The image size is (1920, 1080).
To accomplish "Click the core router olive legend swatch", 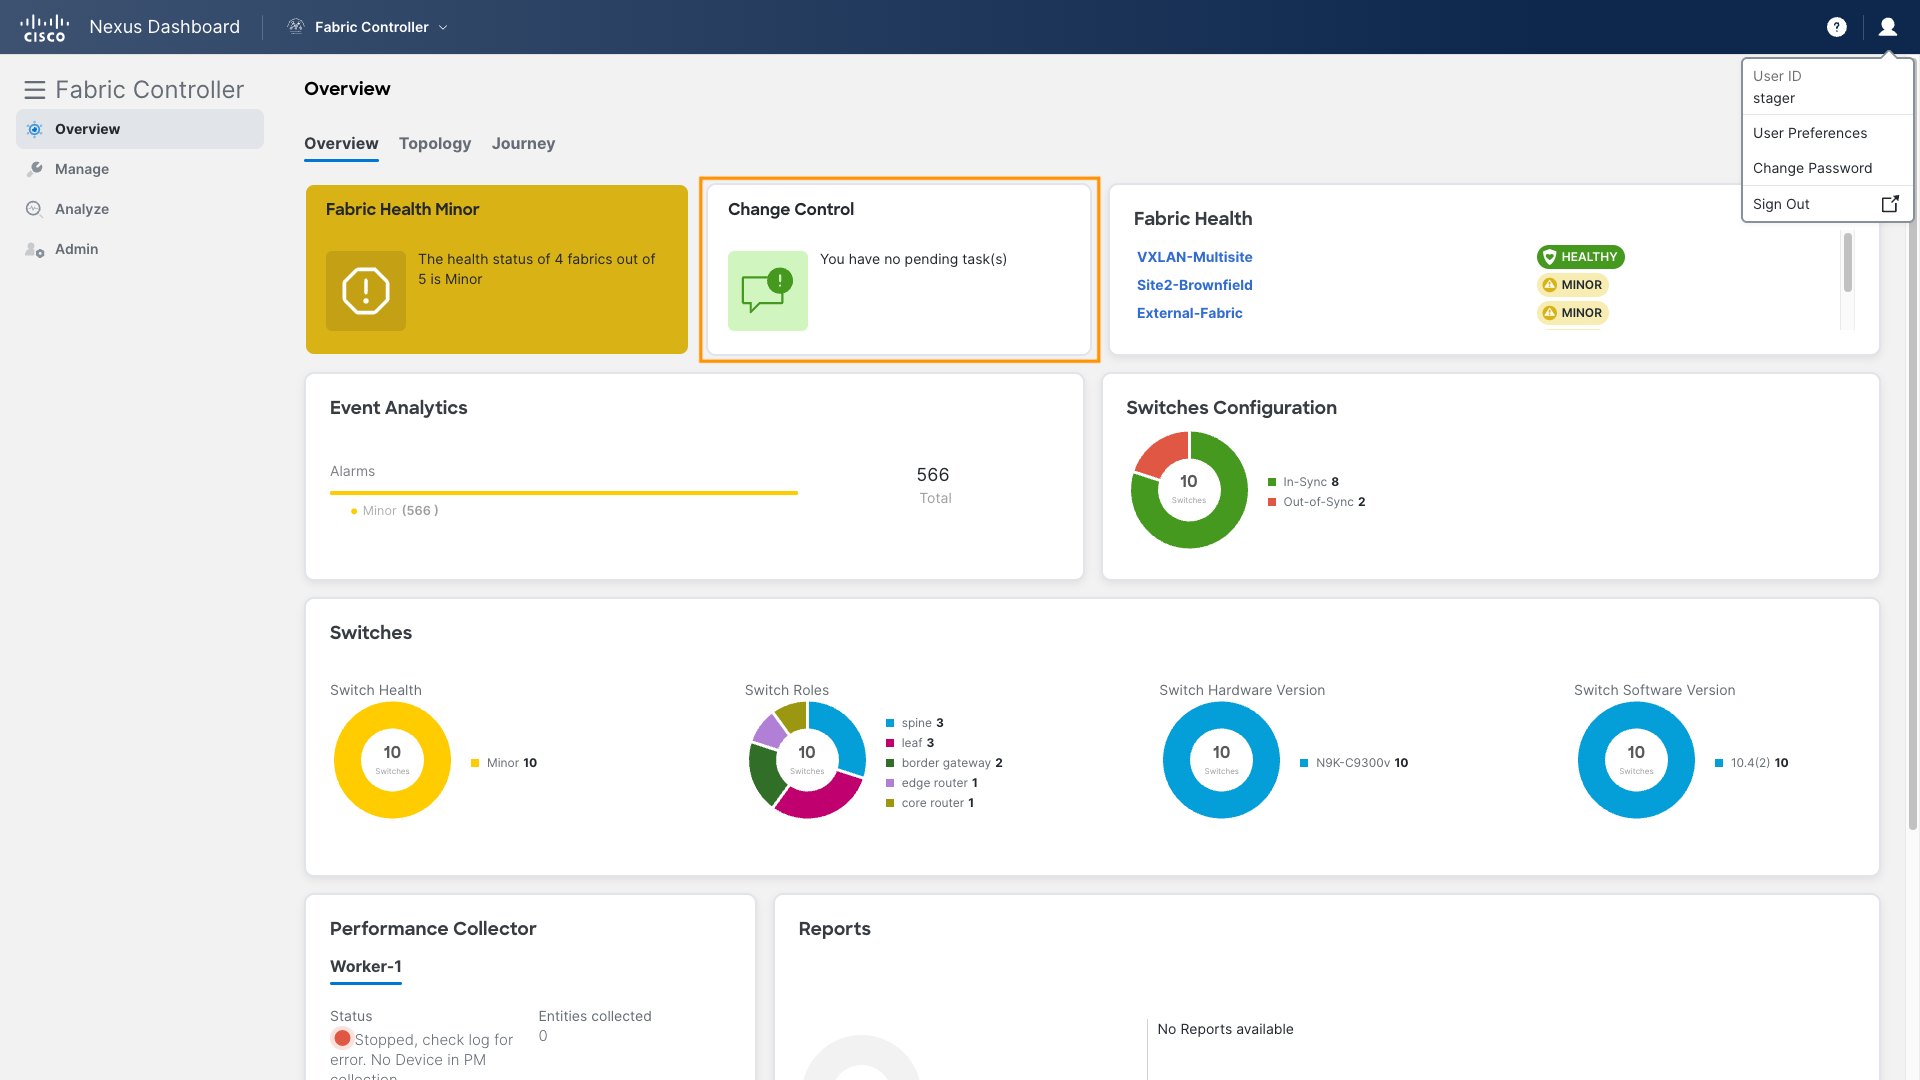I will click(x=890, y=803).
